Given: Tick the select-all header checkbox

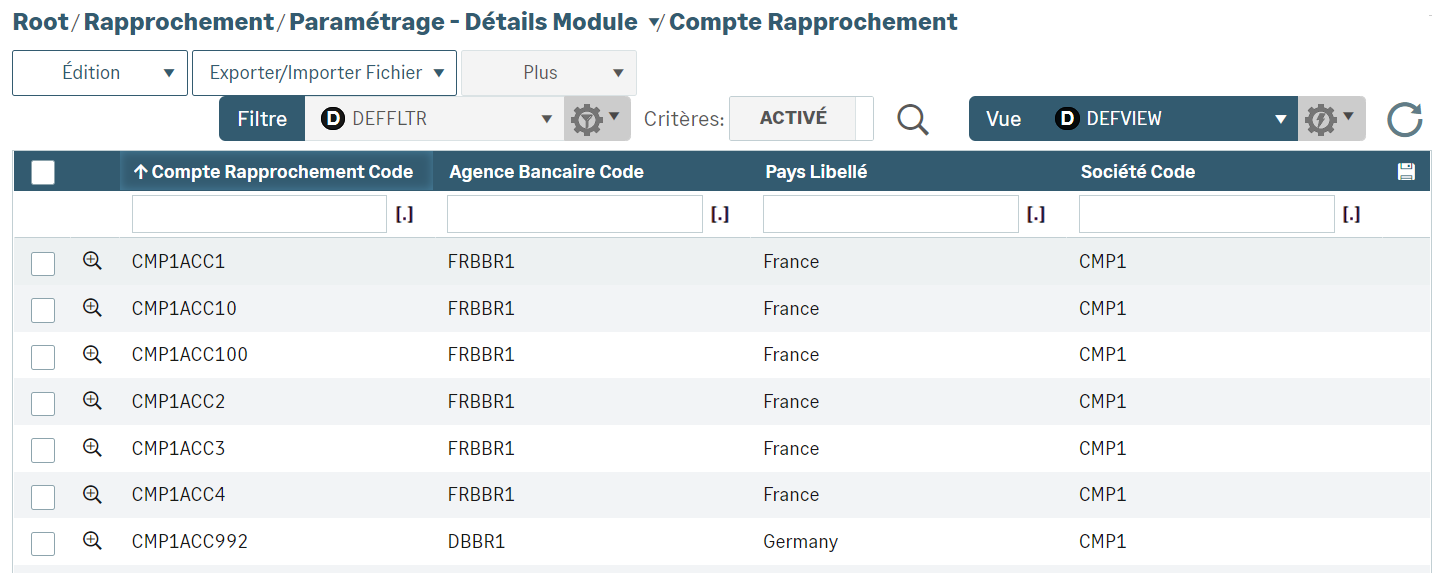Looking at the screenshot, I should 43,173.
